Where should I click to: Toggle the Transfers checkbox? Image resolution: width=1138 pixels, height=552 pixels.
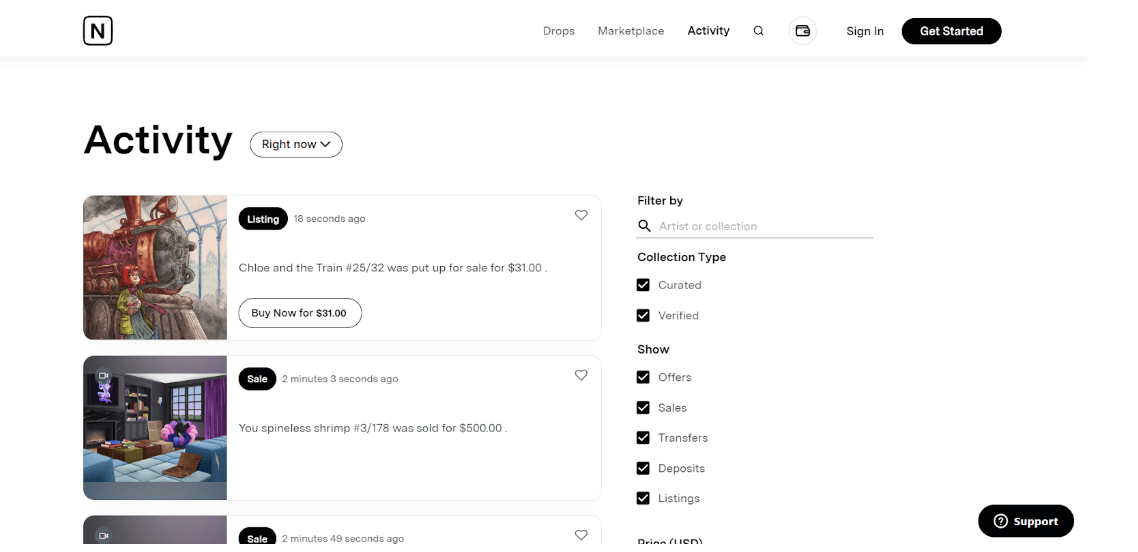[x=643, y=438]
